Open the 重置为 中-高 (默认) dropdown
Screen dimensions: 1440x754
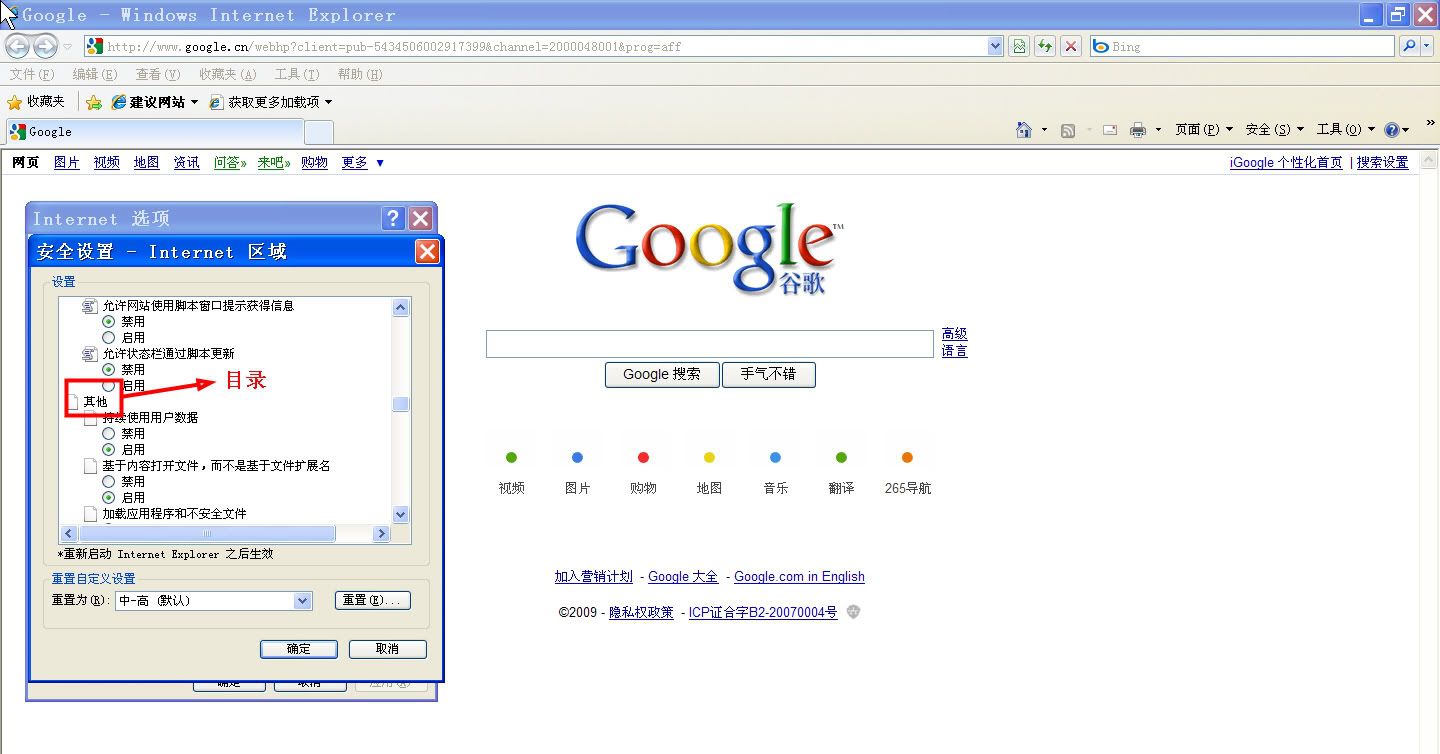point(303,601)
